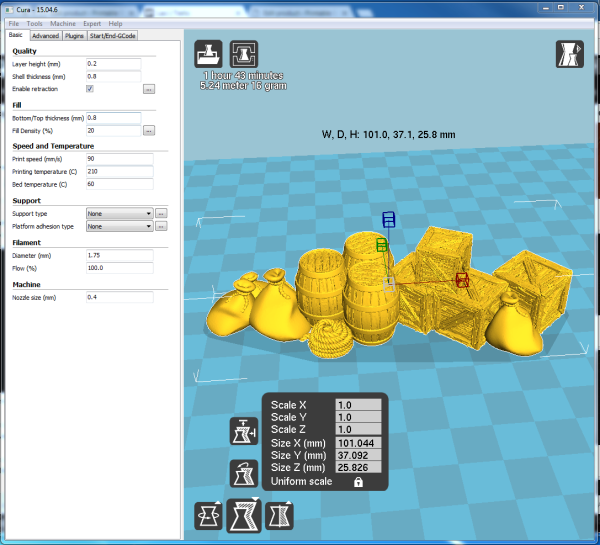Select the Rotate tool
This screenshot has height=545, width=600.
[x=208, y=516]
